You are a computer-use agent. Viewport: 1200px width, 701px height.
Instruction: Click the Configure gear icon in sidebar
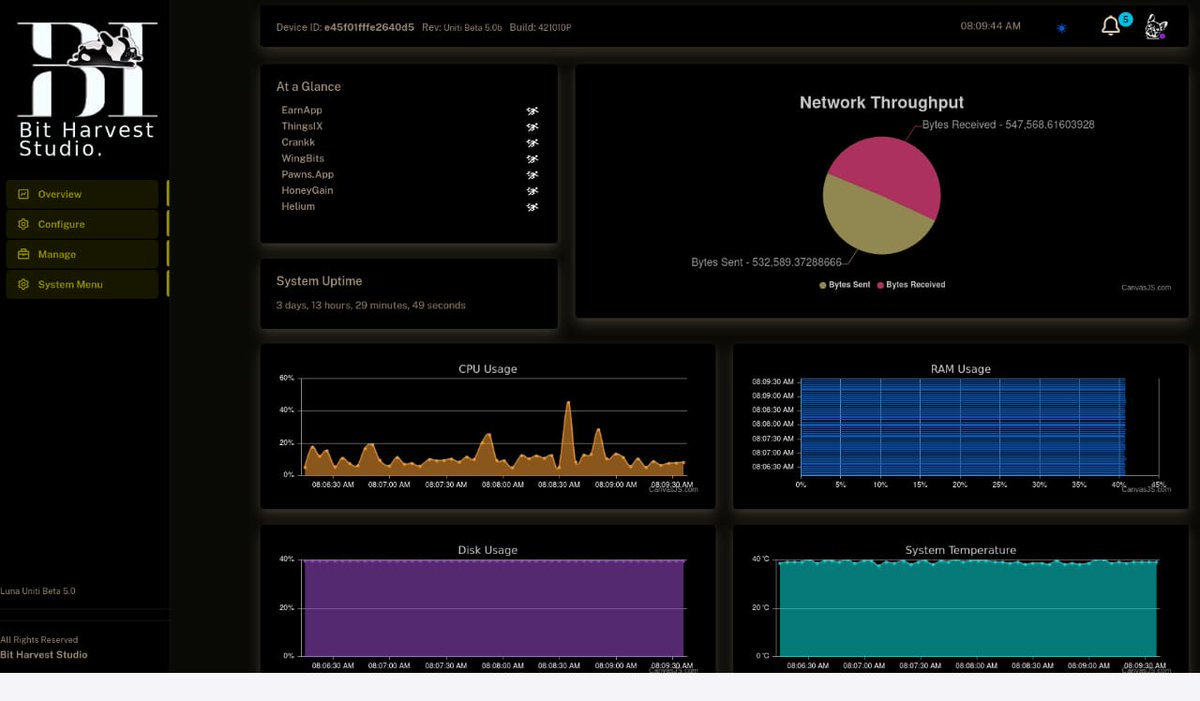point(23,224)
